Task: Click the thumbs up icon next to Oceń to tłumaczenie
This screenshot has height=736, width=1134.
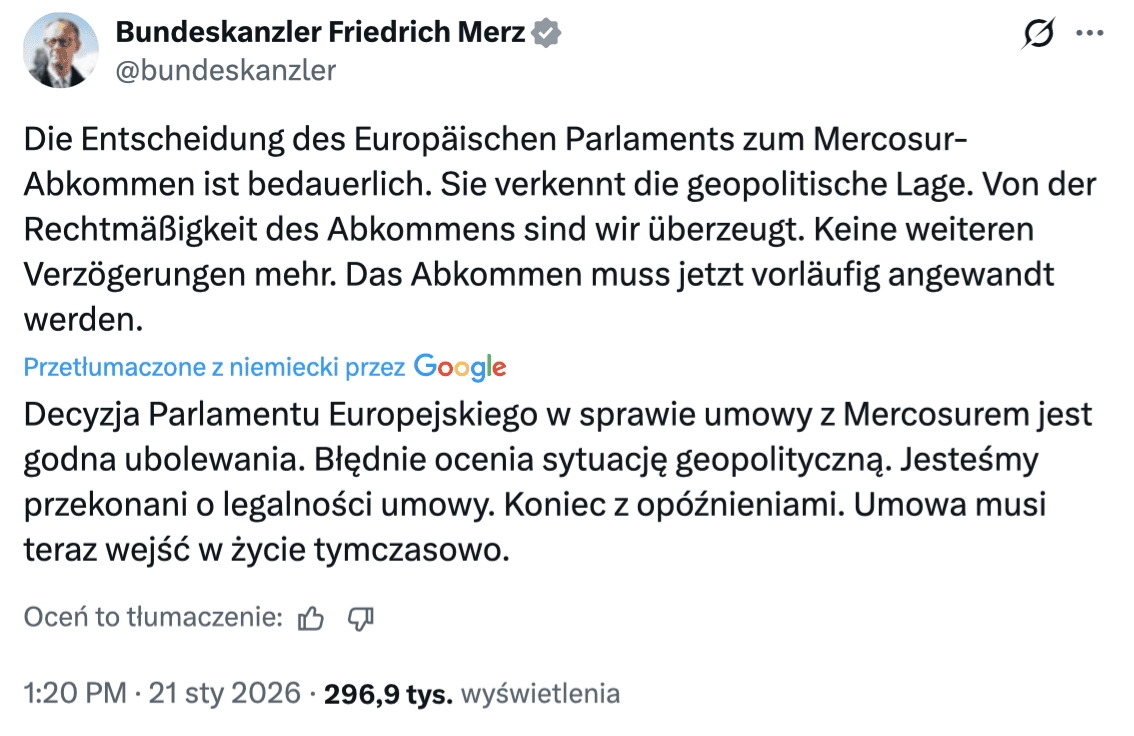Action: [x=310, y=619]
